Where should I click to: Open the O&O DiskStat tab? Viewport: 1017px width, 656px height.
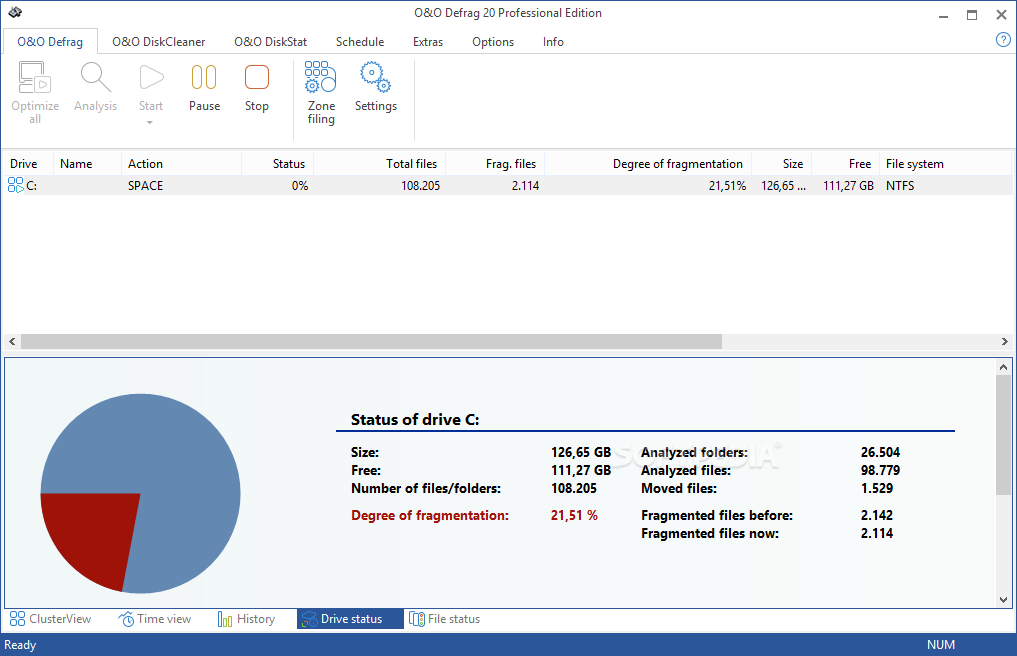[270, 42]
